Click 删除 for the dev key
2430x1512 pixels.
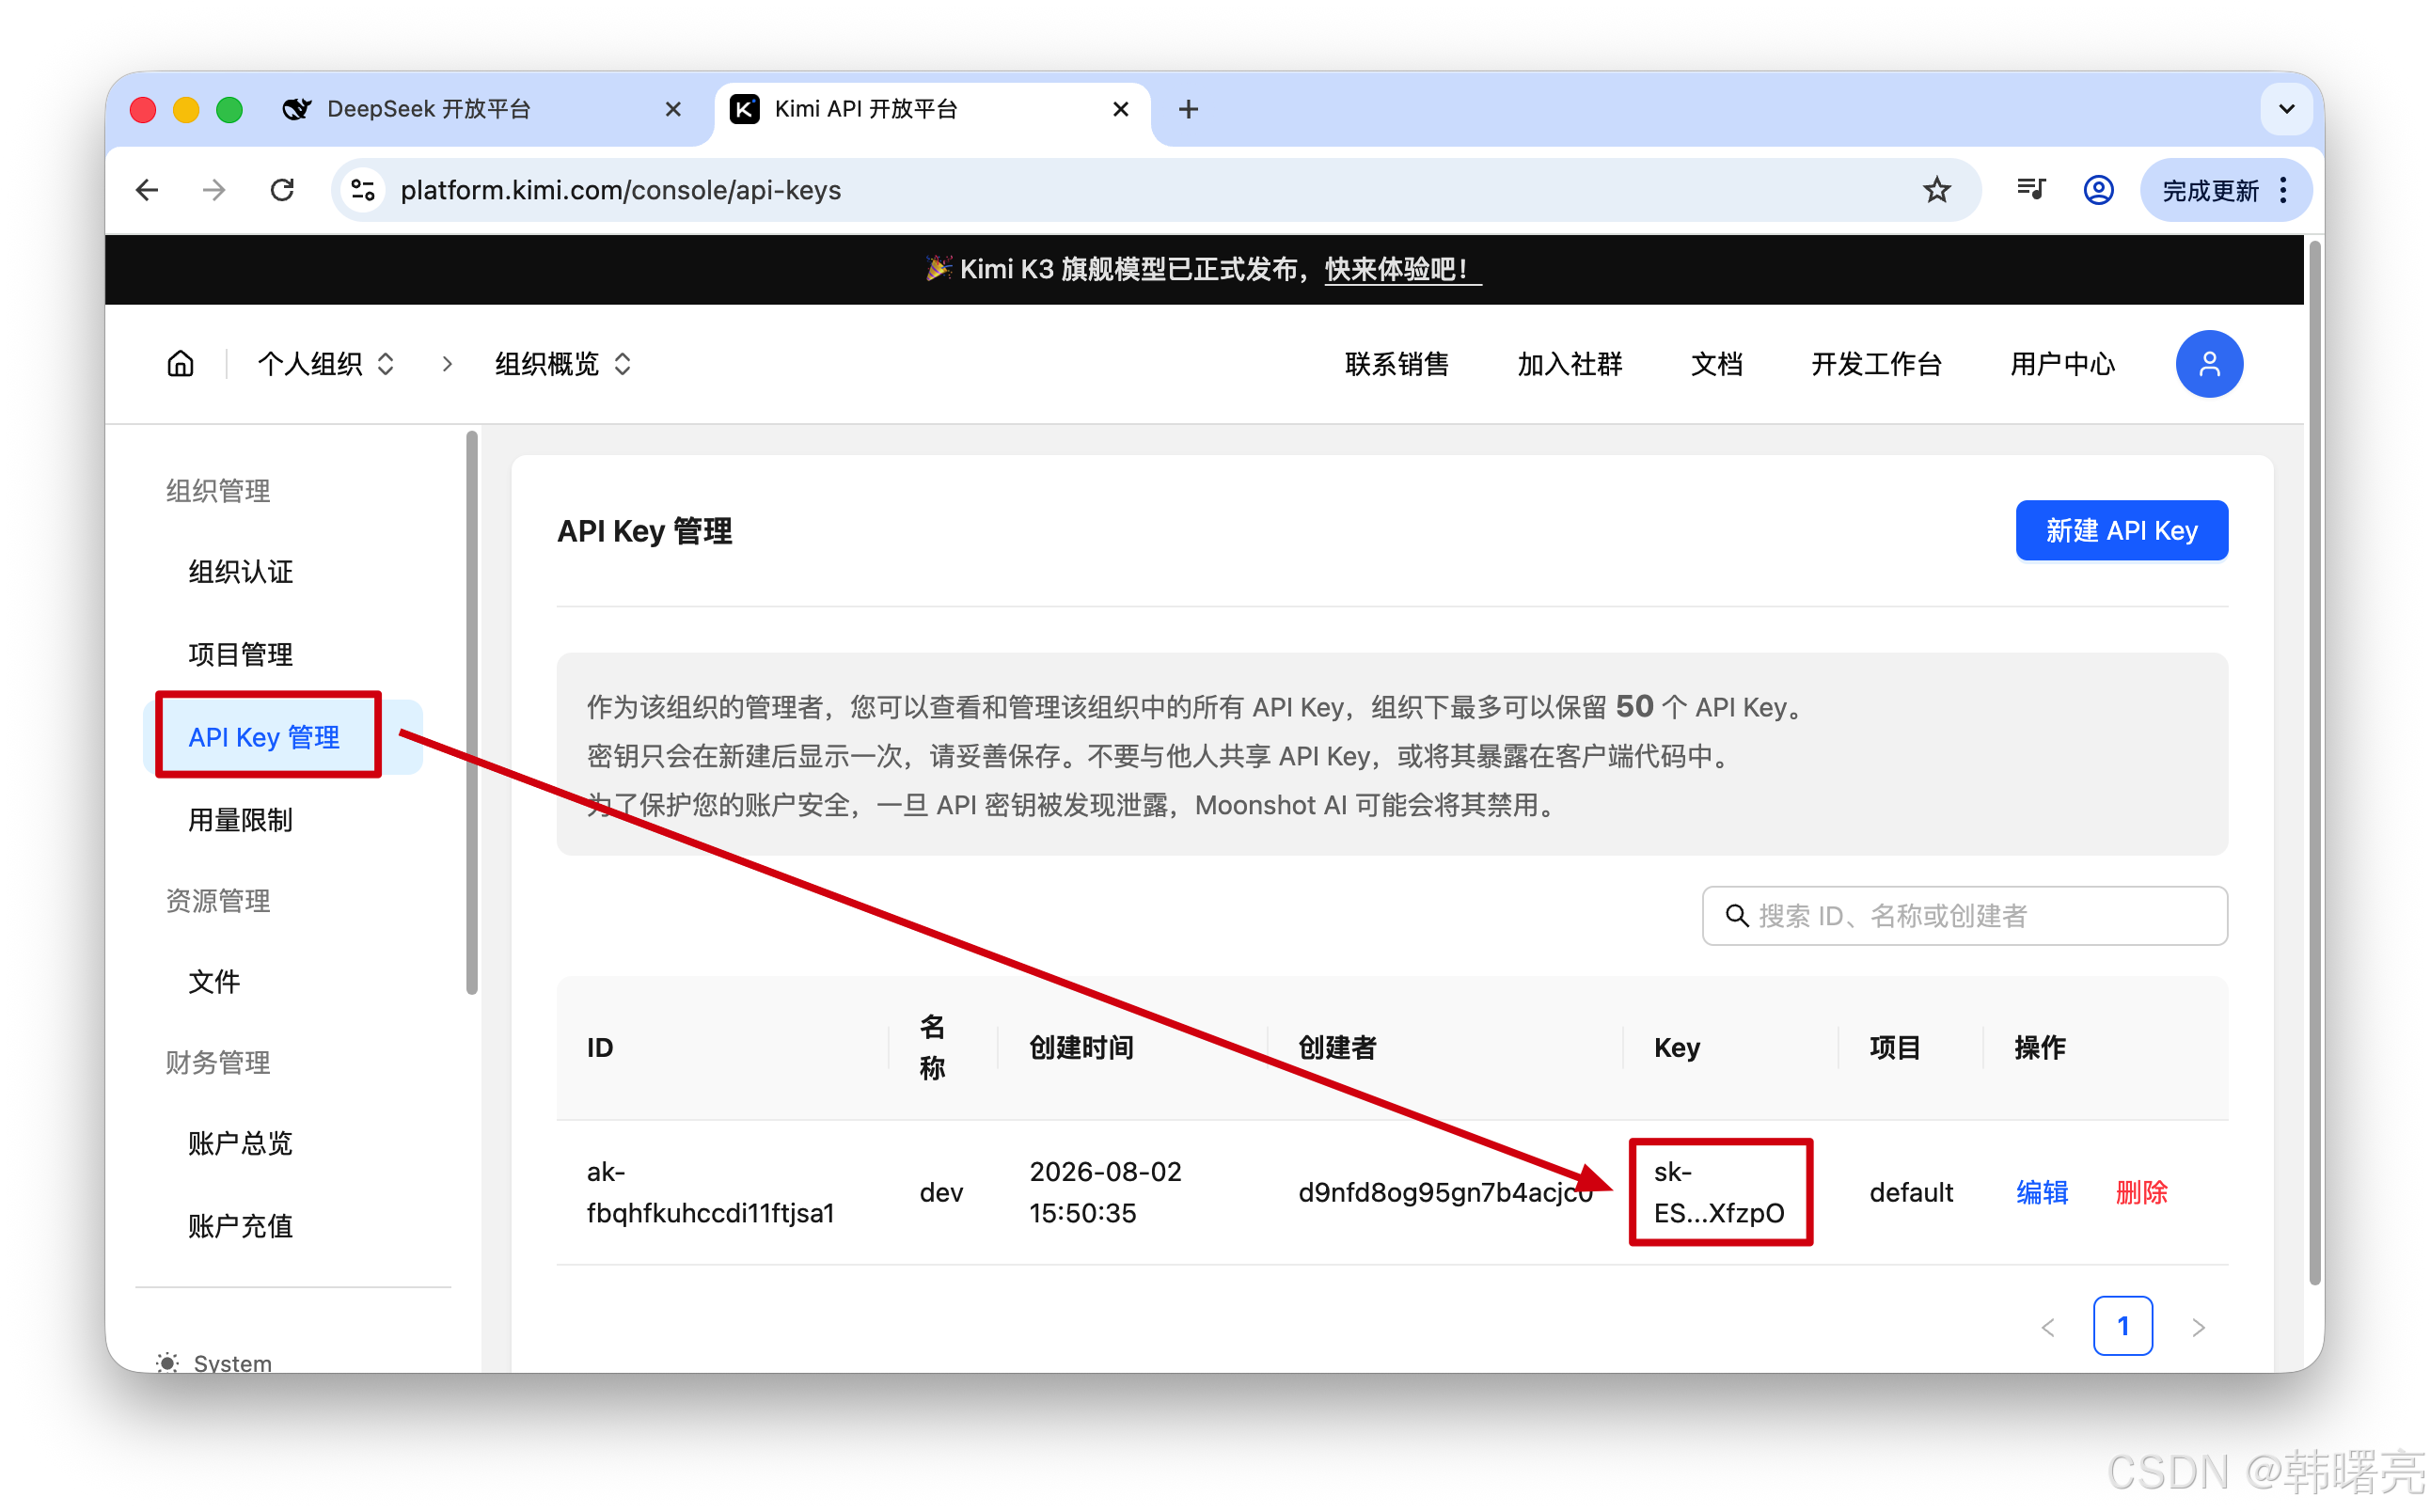[x=2141, y=1192]
